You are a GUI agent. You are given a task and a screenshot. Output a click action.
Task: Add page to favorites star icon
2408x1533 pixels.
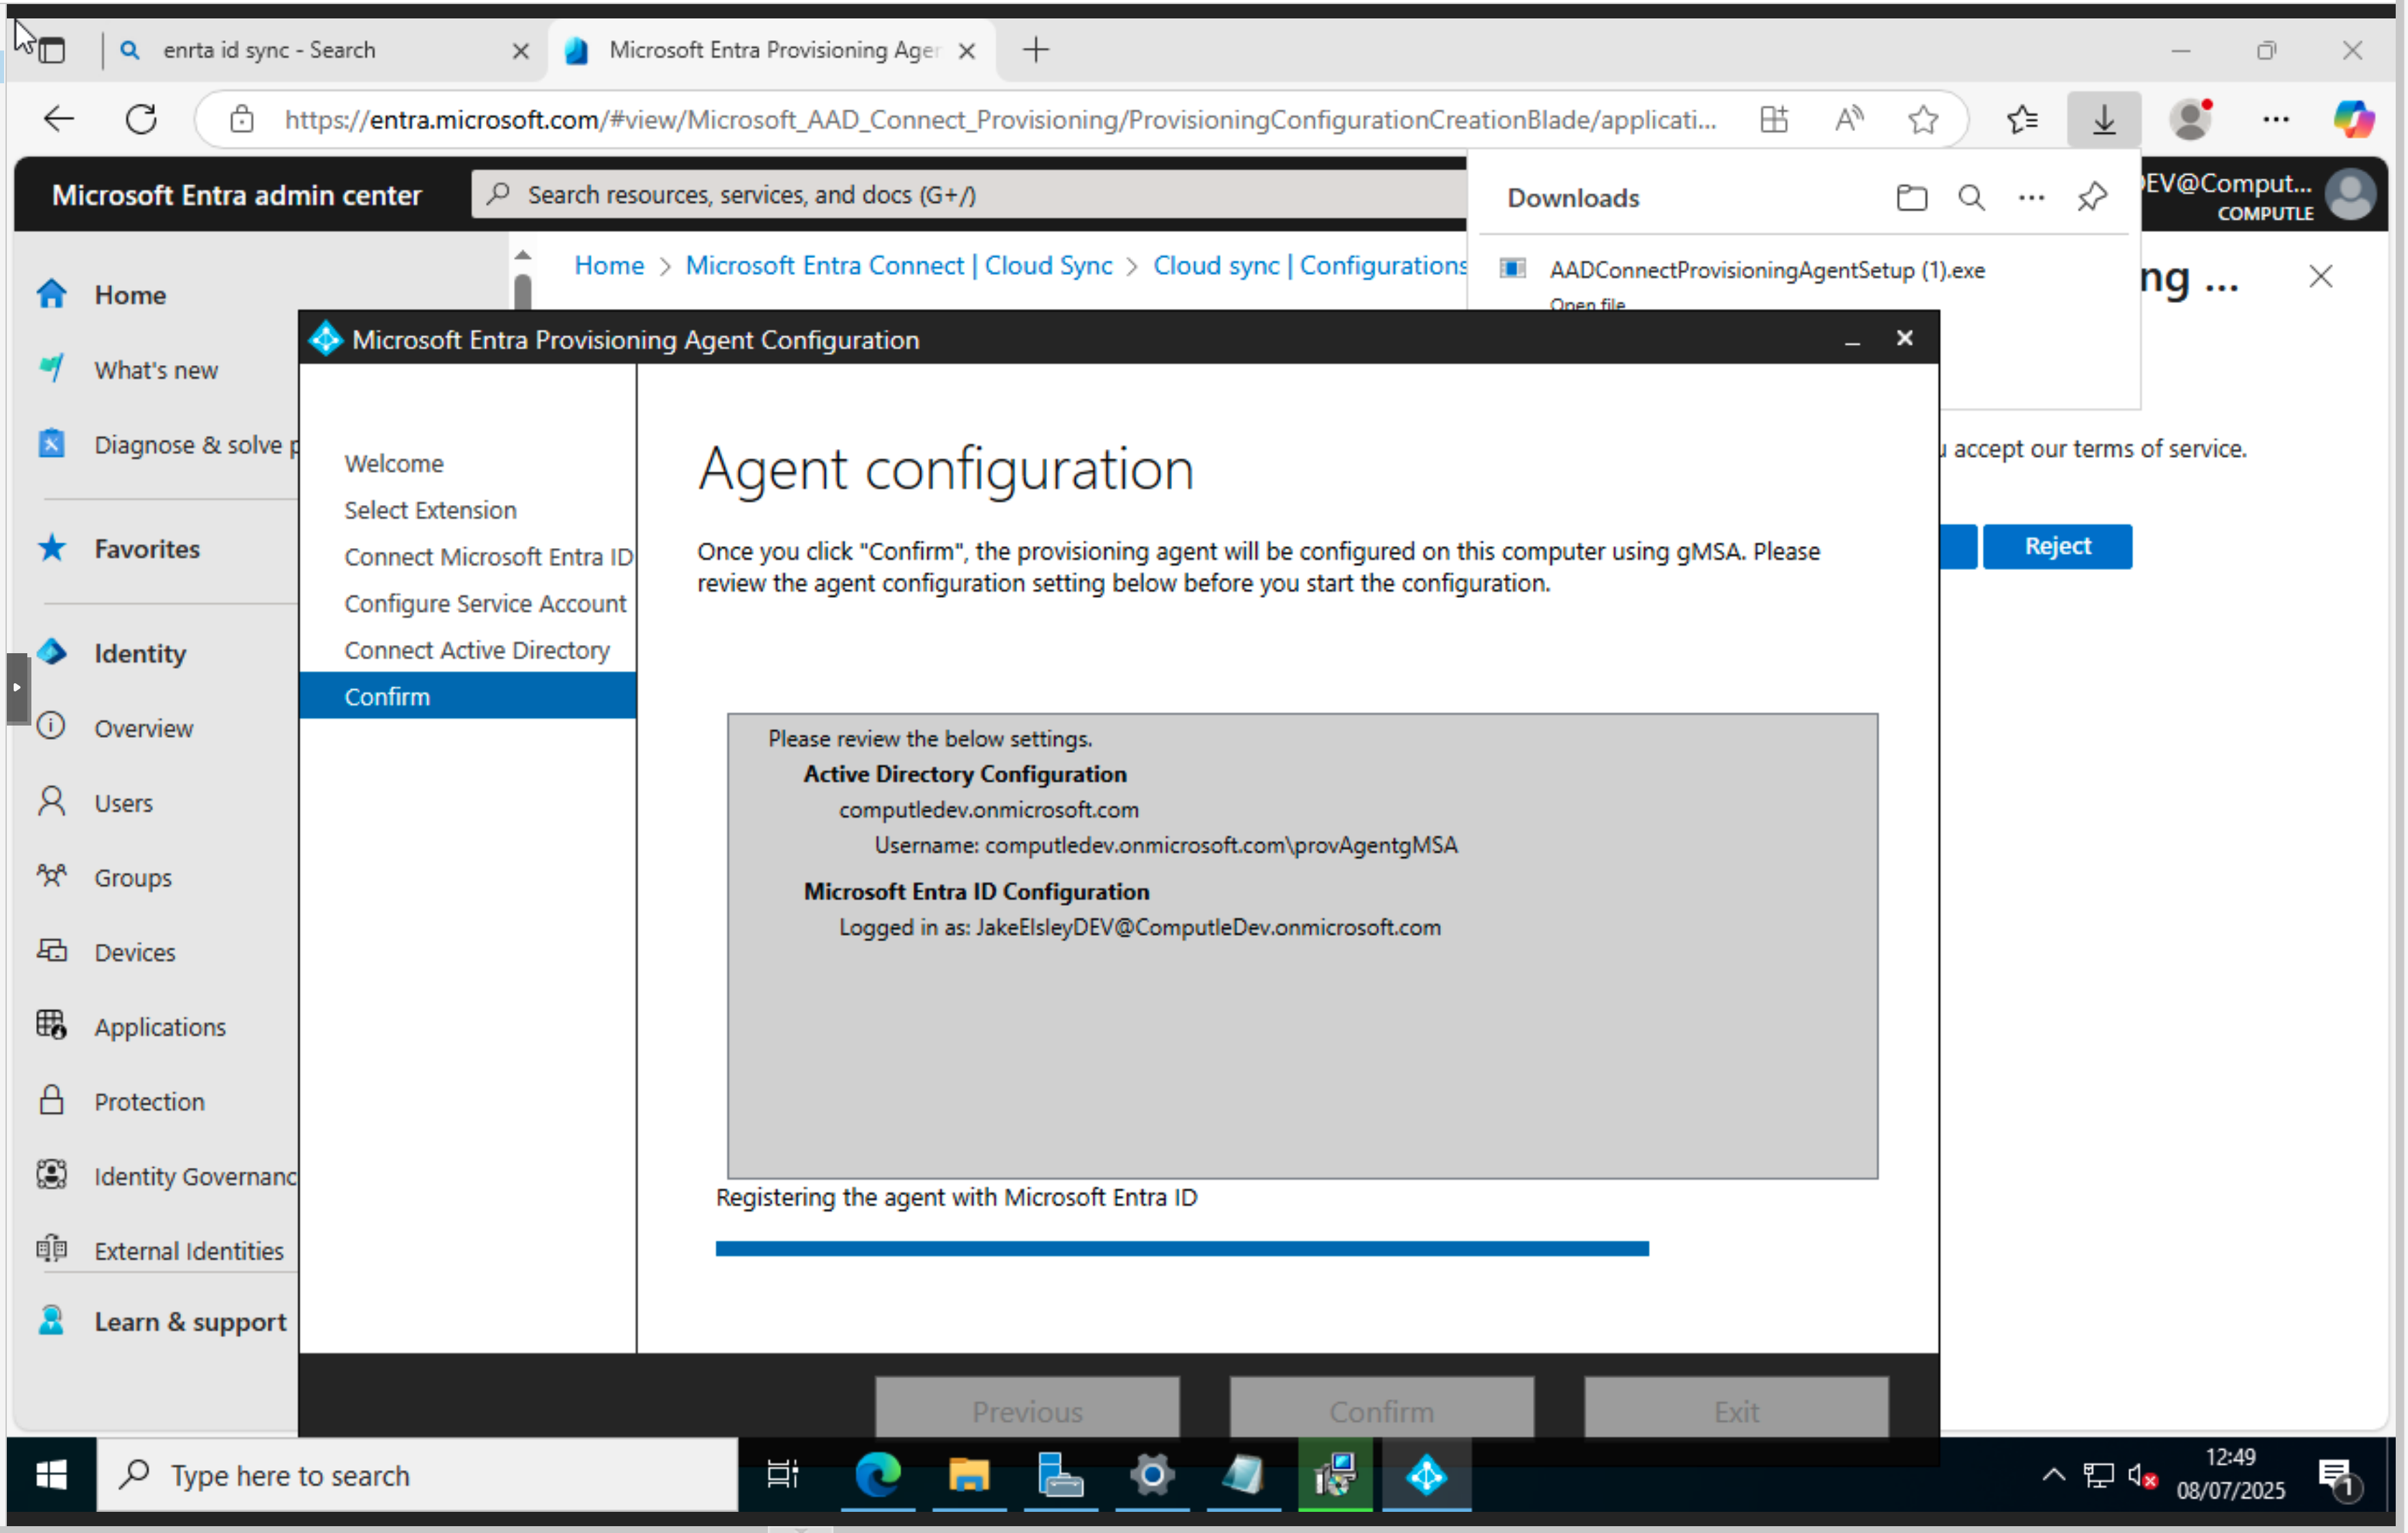pos(1922,120)
